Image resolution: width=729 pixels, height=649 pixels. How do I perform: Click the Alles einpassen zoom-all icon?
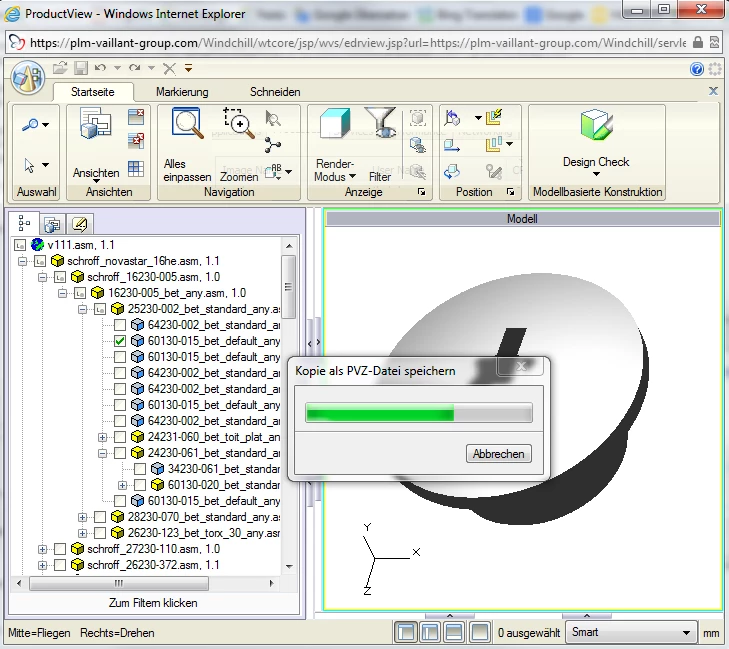[x=187, y=123]
